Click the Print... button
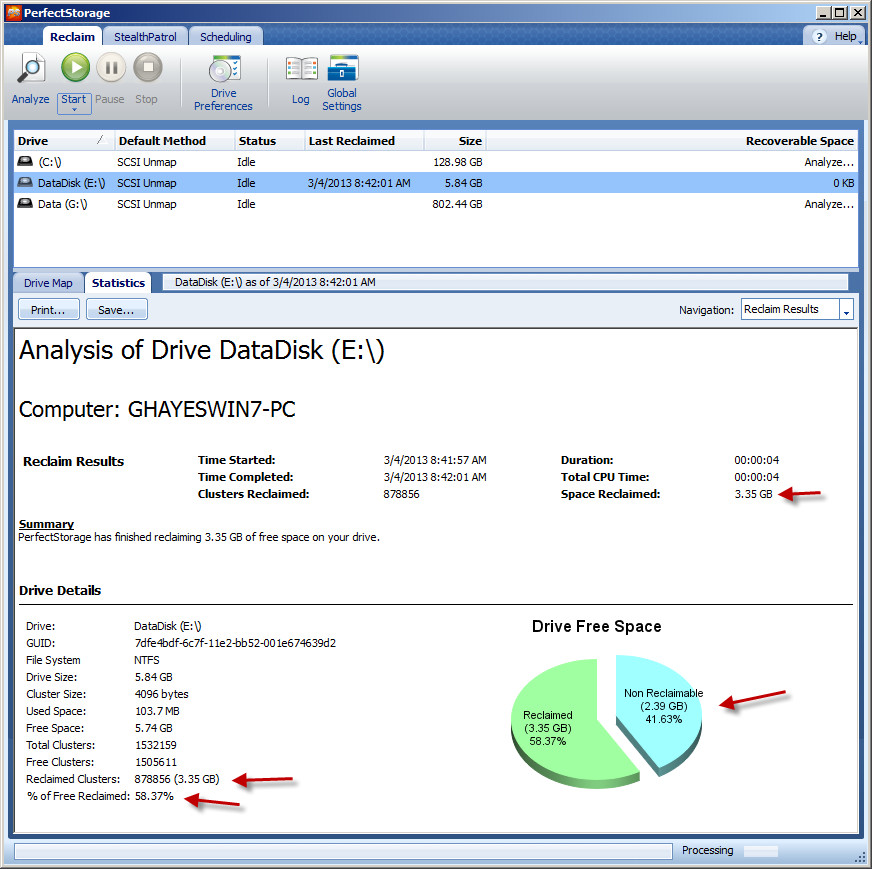This screenshot has width=872, height=869. [48, 310]
